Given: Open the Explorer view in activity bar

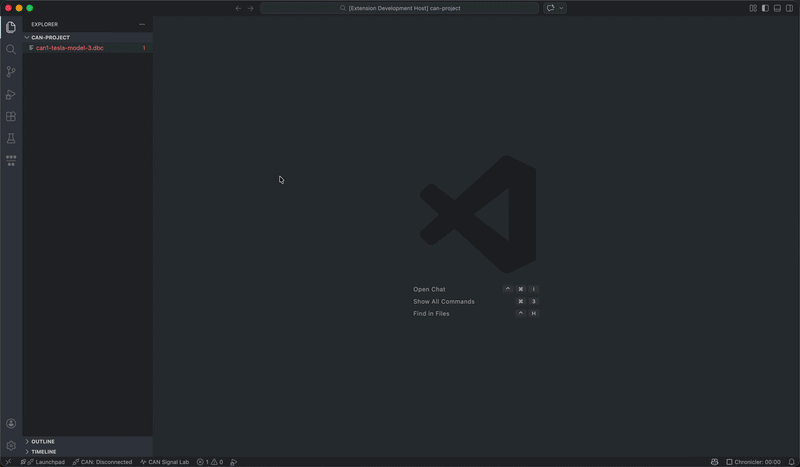Looking at the screenshot, I should click(11, 27).
